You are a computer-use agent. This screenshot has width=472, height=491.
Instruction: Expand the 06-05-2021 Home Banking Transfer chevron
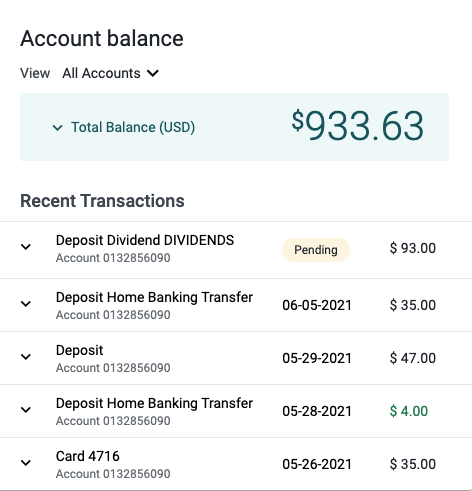[x=26, y=304]
